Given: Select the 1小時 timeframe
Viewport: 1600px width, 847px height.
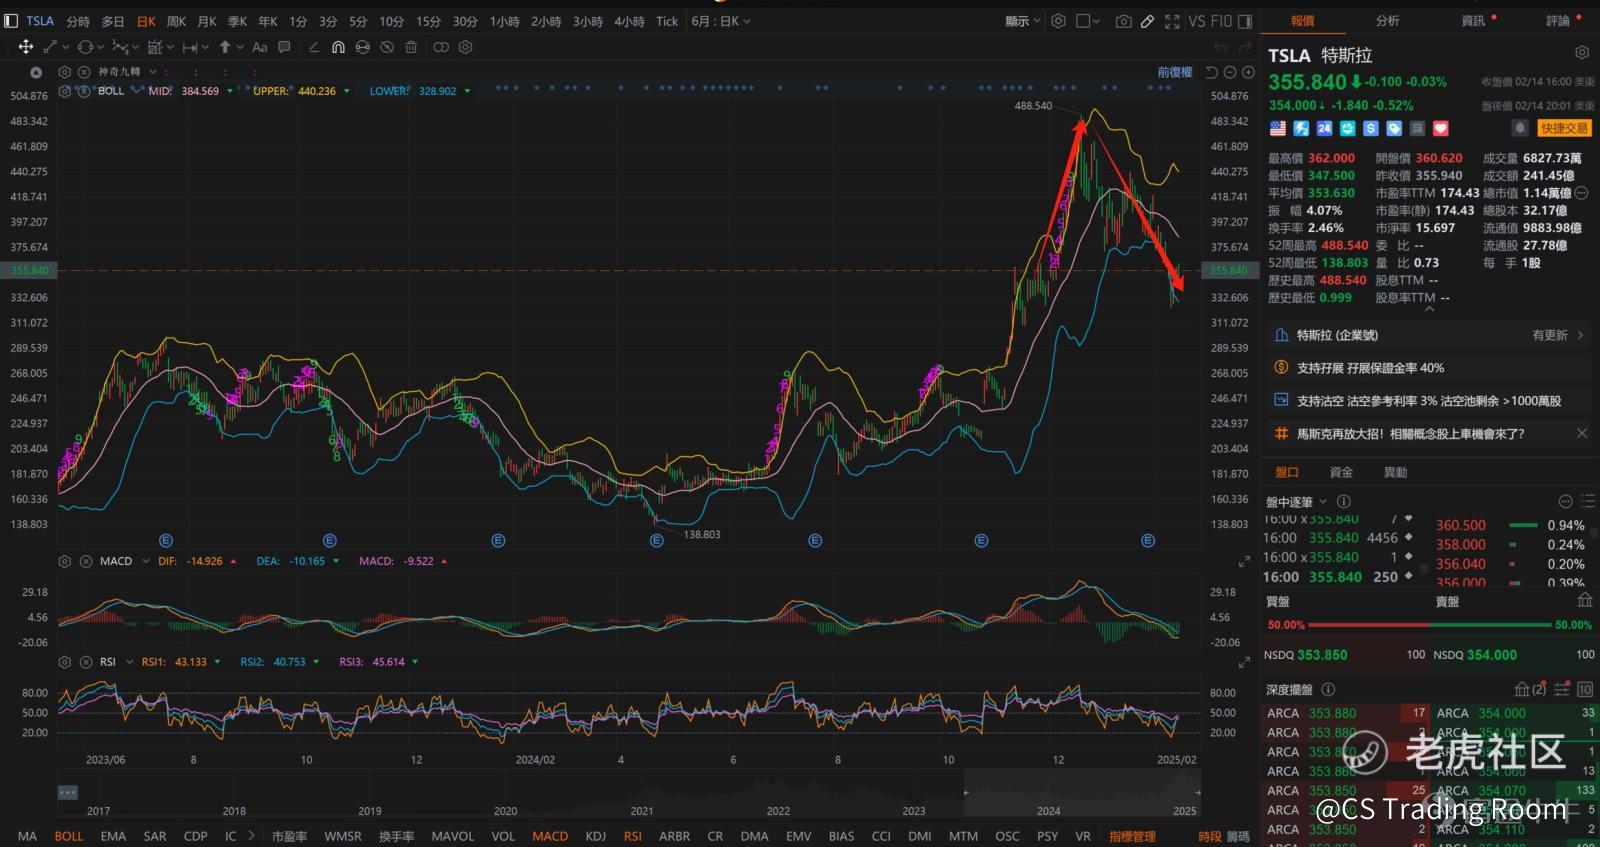Looking at the screenshot, I should [x=505, y=21].
